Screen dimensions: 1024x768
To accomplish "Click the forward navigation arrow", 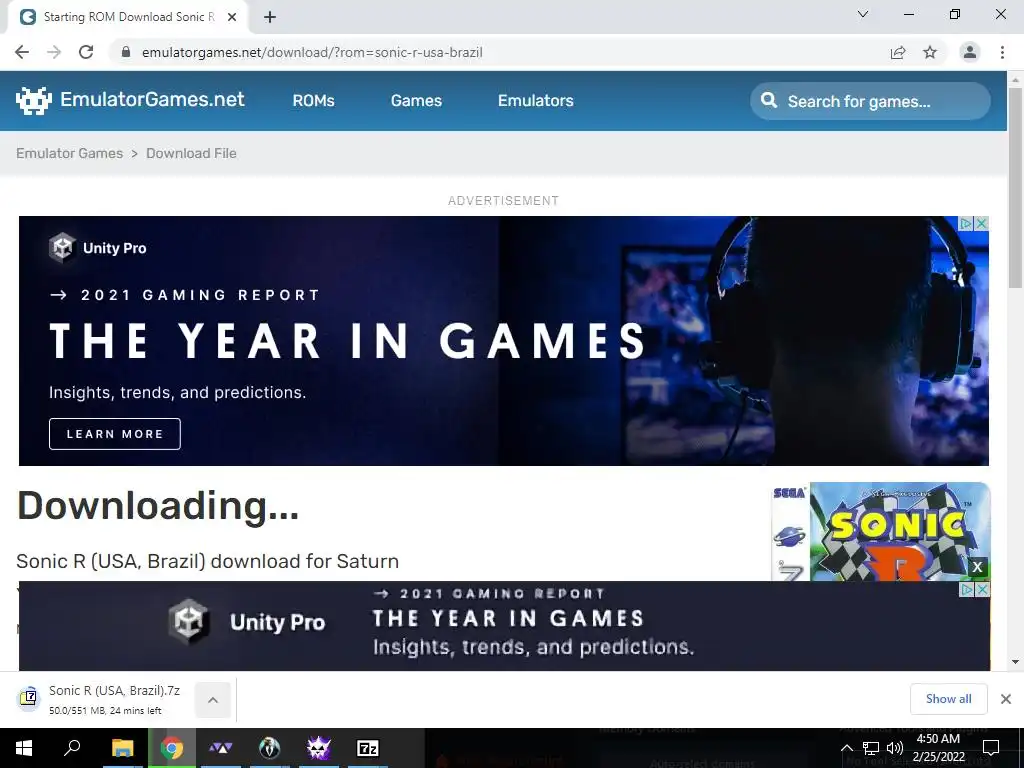I will (x=54, y=52).
